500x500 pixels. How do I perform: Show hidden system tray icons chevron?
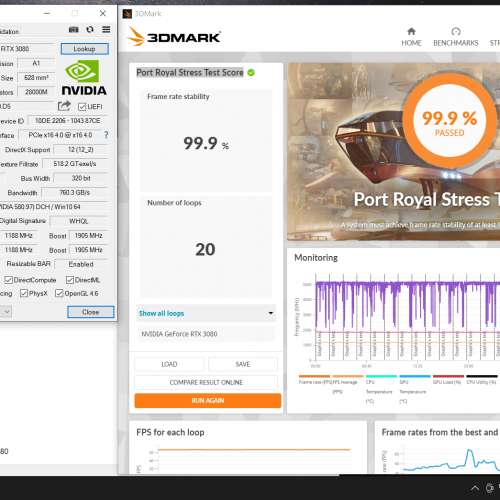(475, 488)
